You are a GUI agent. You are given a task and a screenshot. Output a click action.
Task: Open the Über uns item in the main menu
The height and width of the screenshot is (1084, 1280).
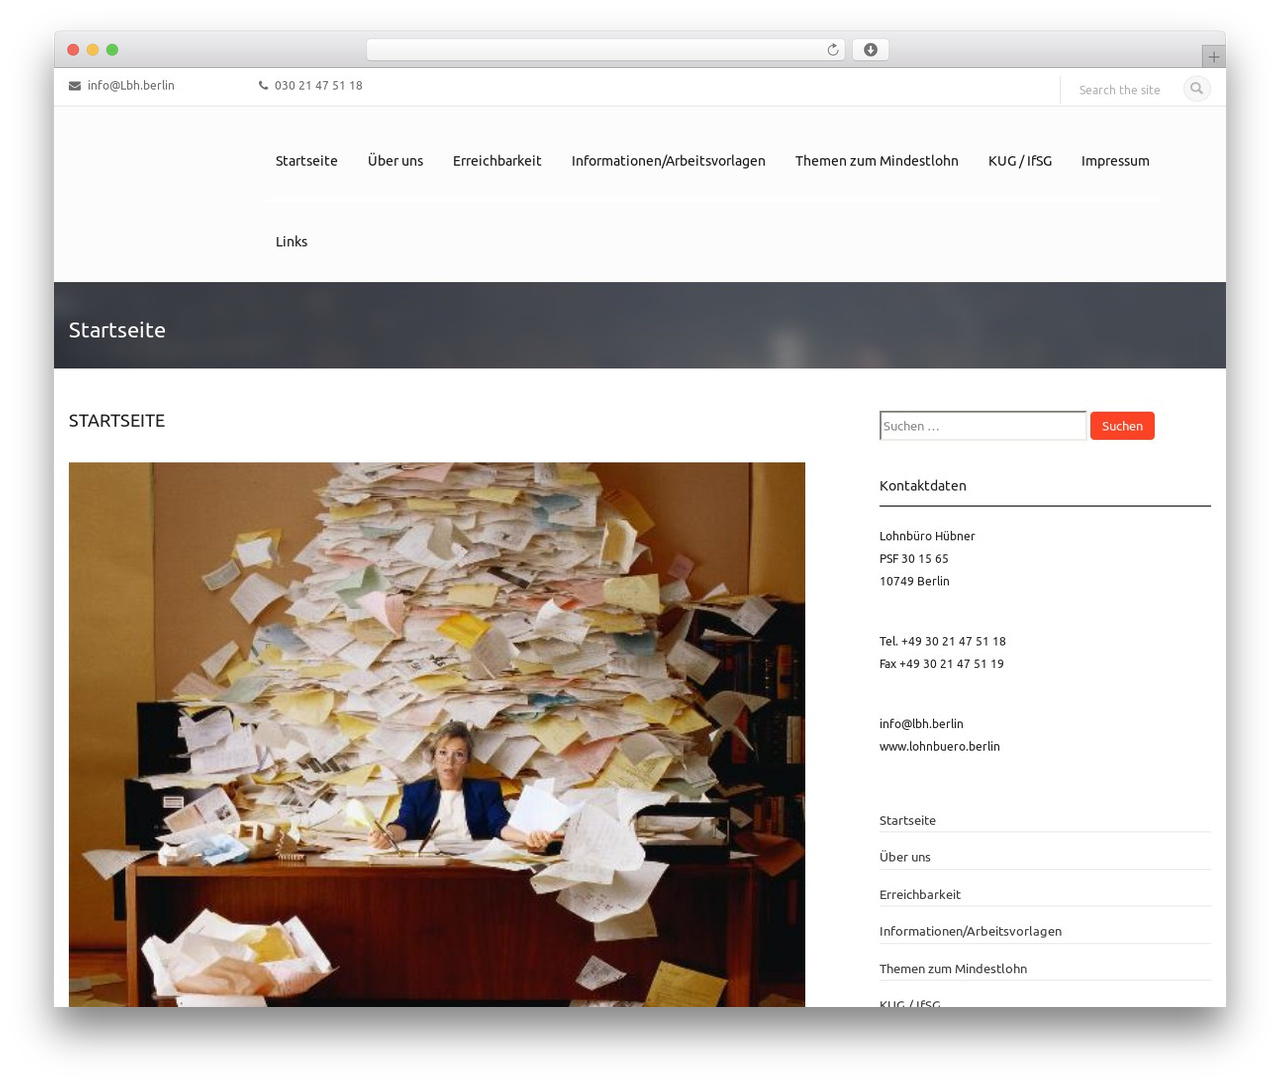point(395,161)
